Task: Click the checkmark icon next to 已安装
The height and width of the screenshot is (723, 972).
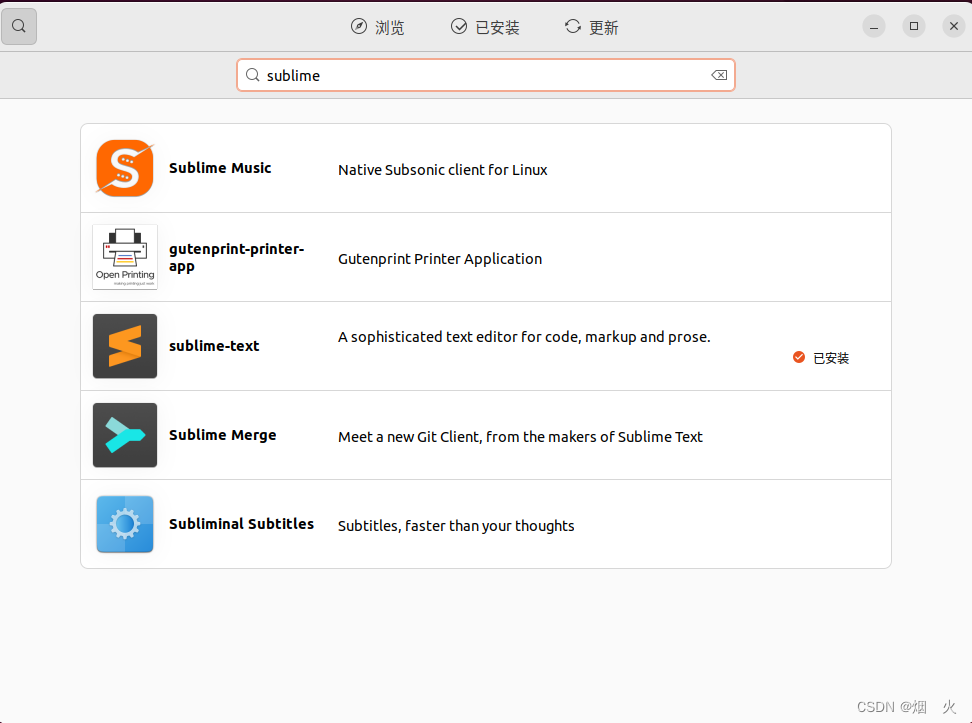Action: (x=459, y=27)
